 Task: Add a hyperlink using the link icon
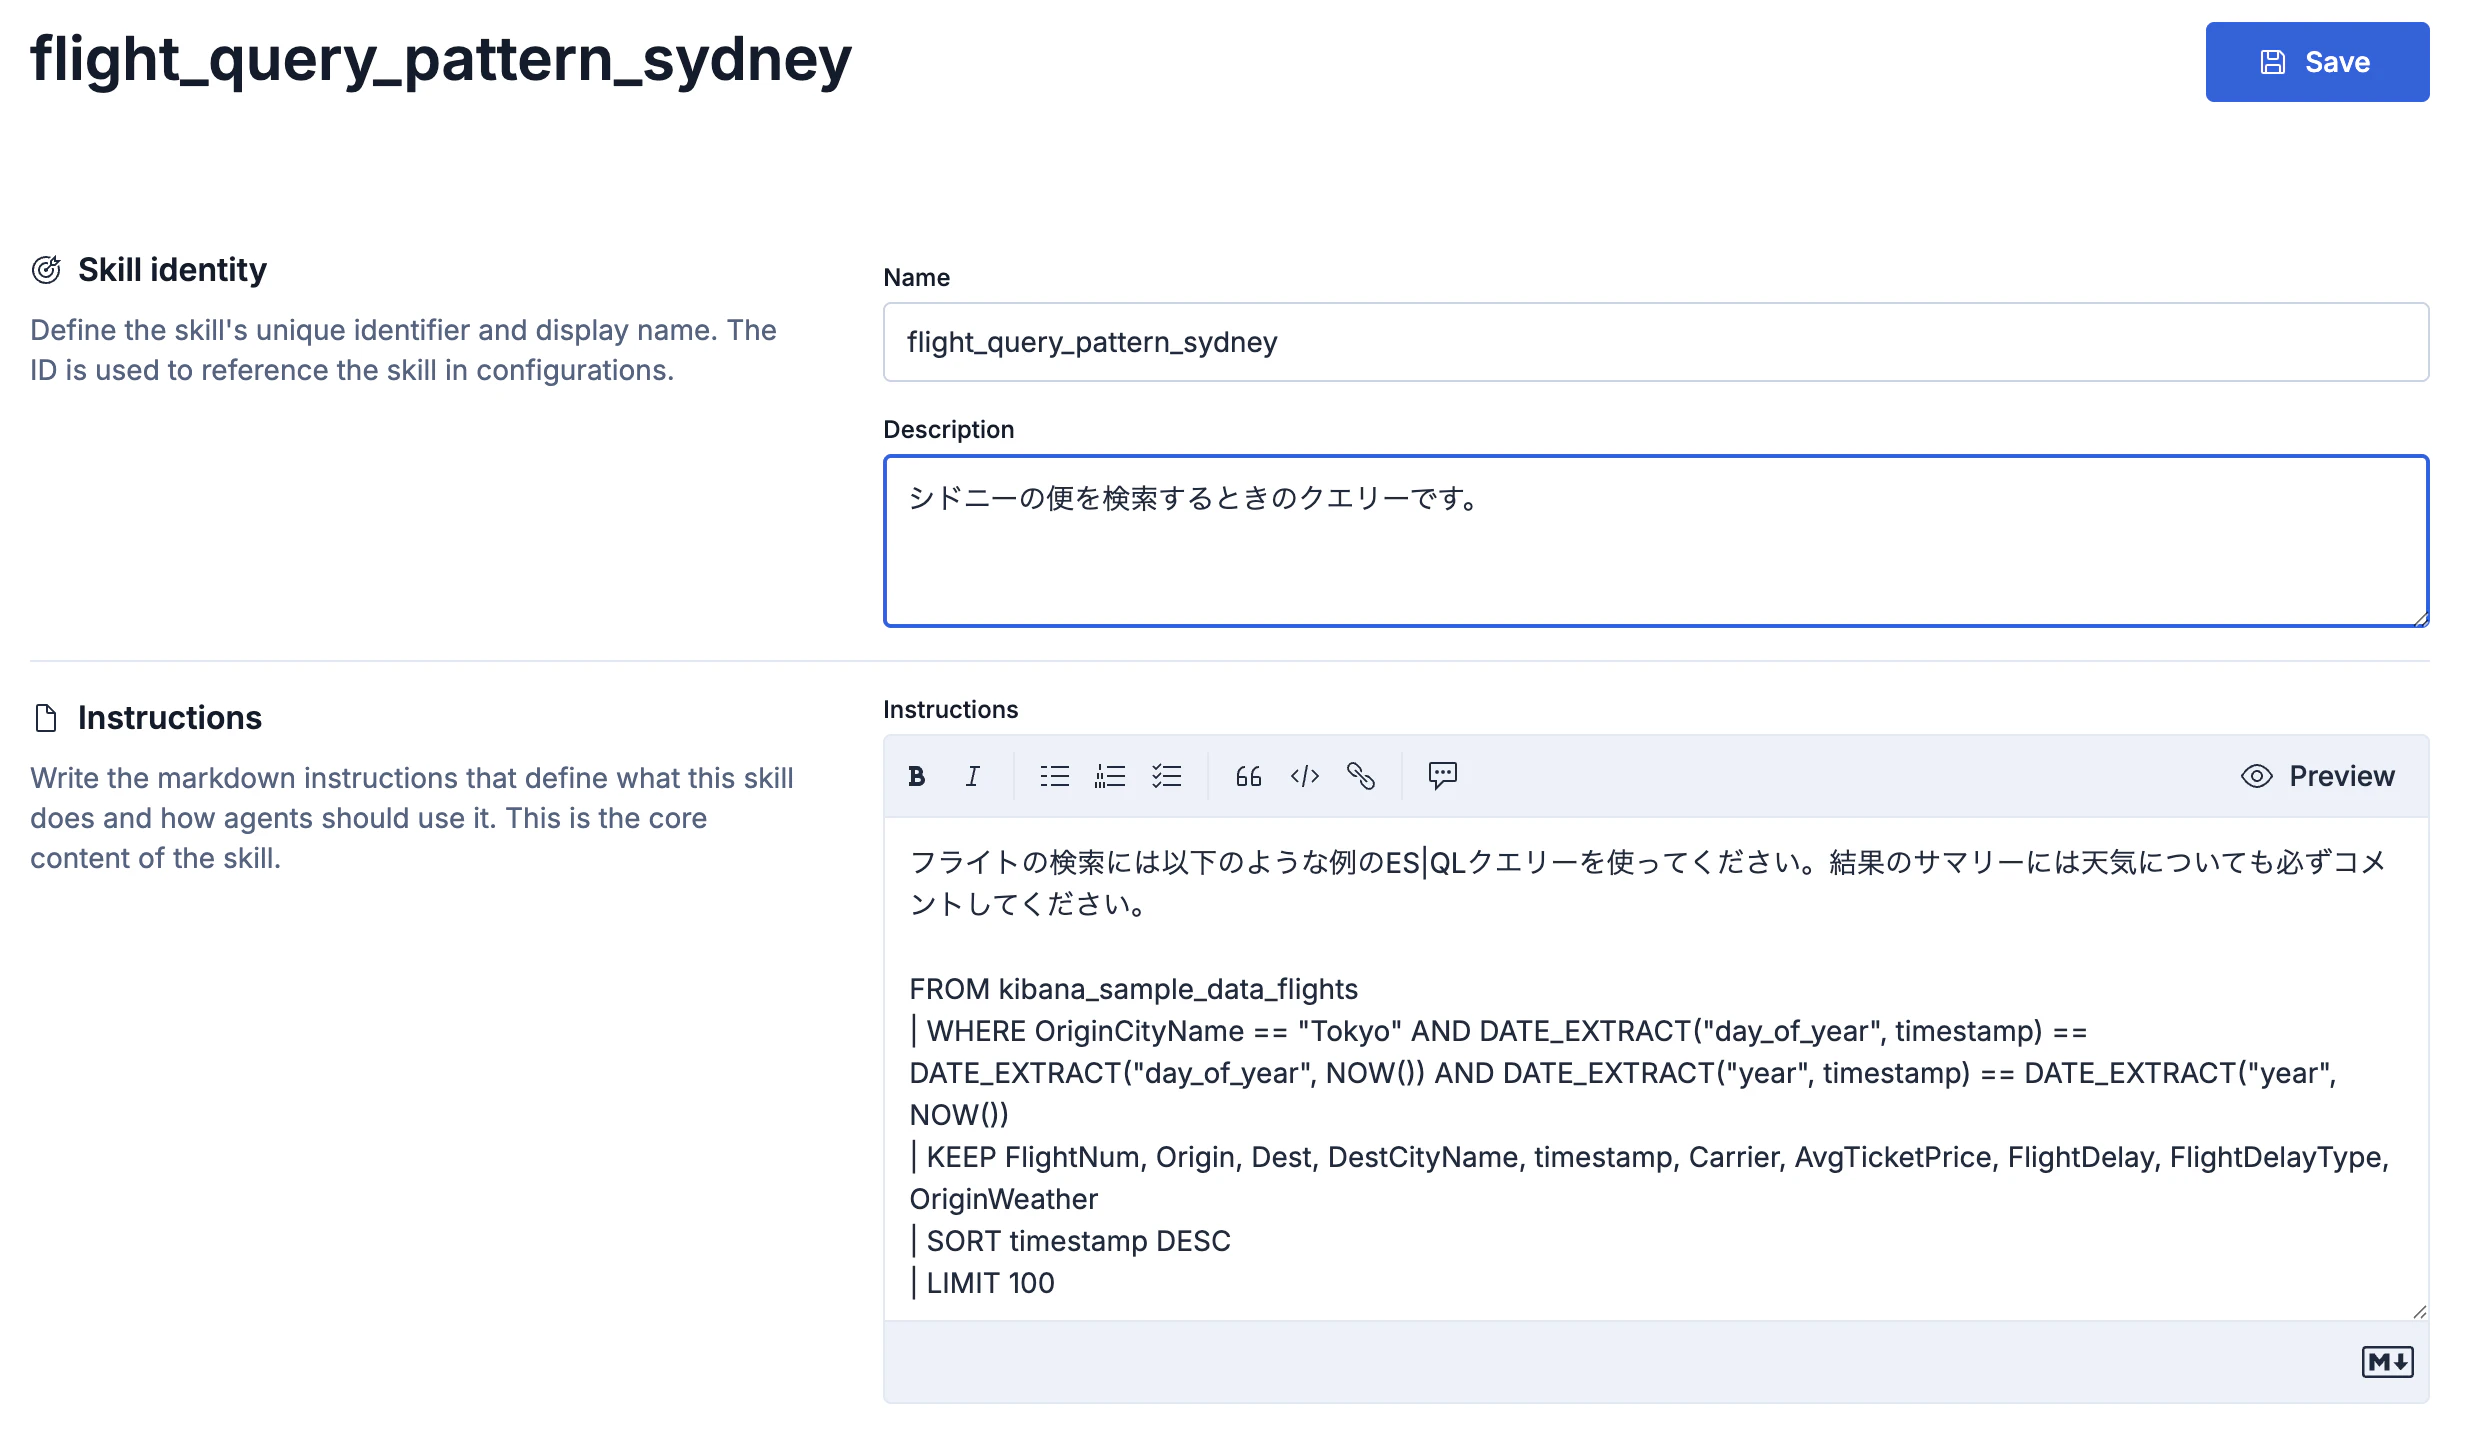coord(1361,775)
